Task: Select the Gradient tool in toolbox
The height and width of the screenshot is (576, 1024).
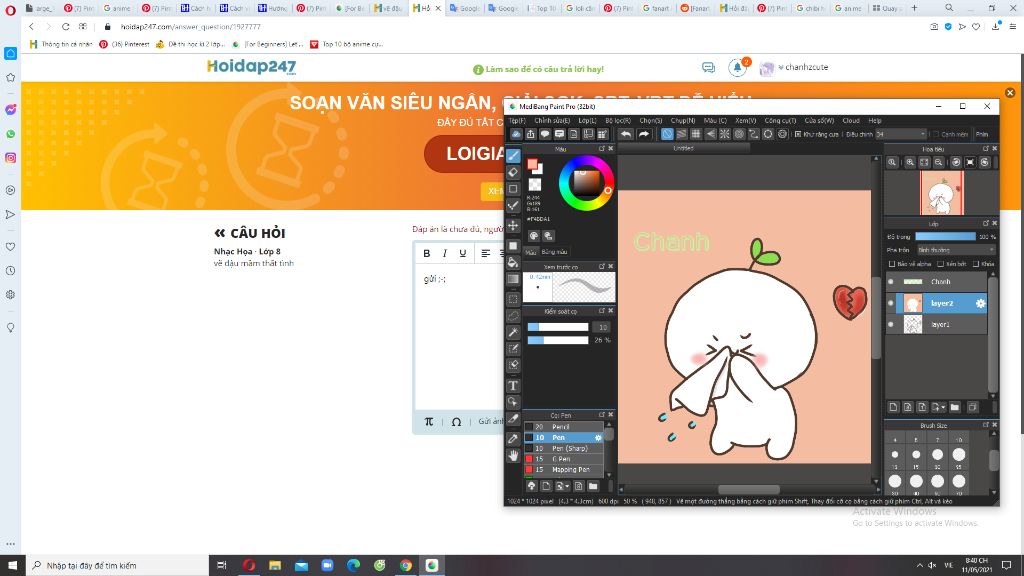Action: coord(513,279)
